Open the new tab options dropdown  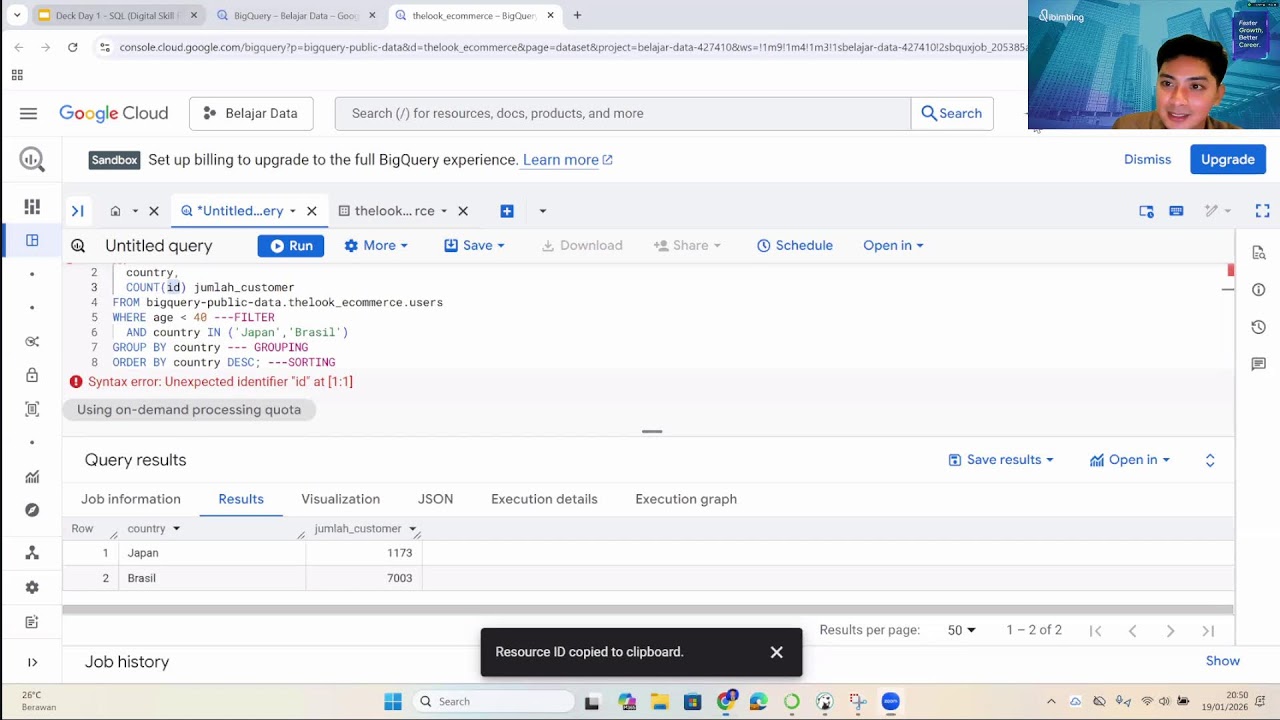click(x=542, y=211)
